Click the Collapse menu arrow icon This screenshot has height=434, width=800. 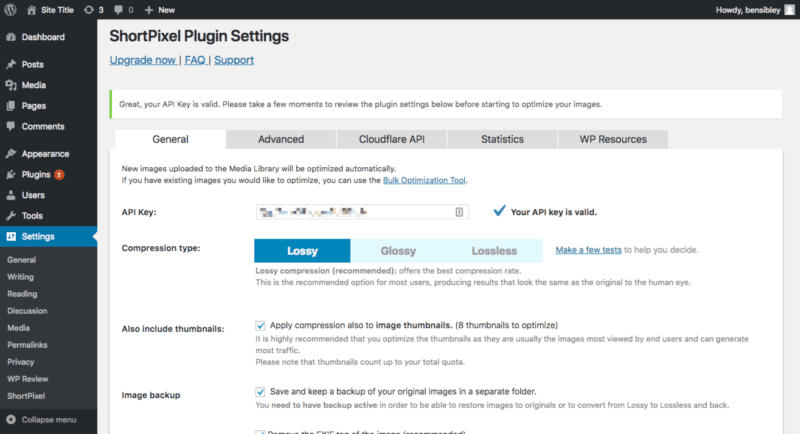[10, 418]
